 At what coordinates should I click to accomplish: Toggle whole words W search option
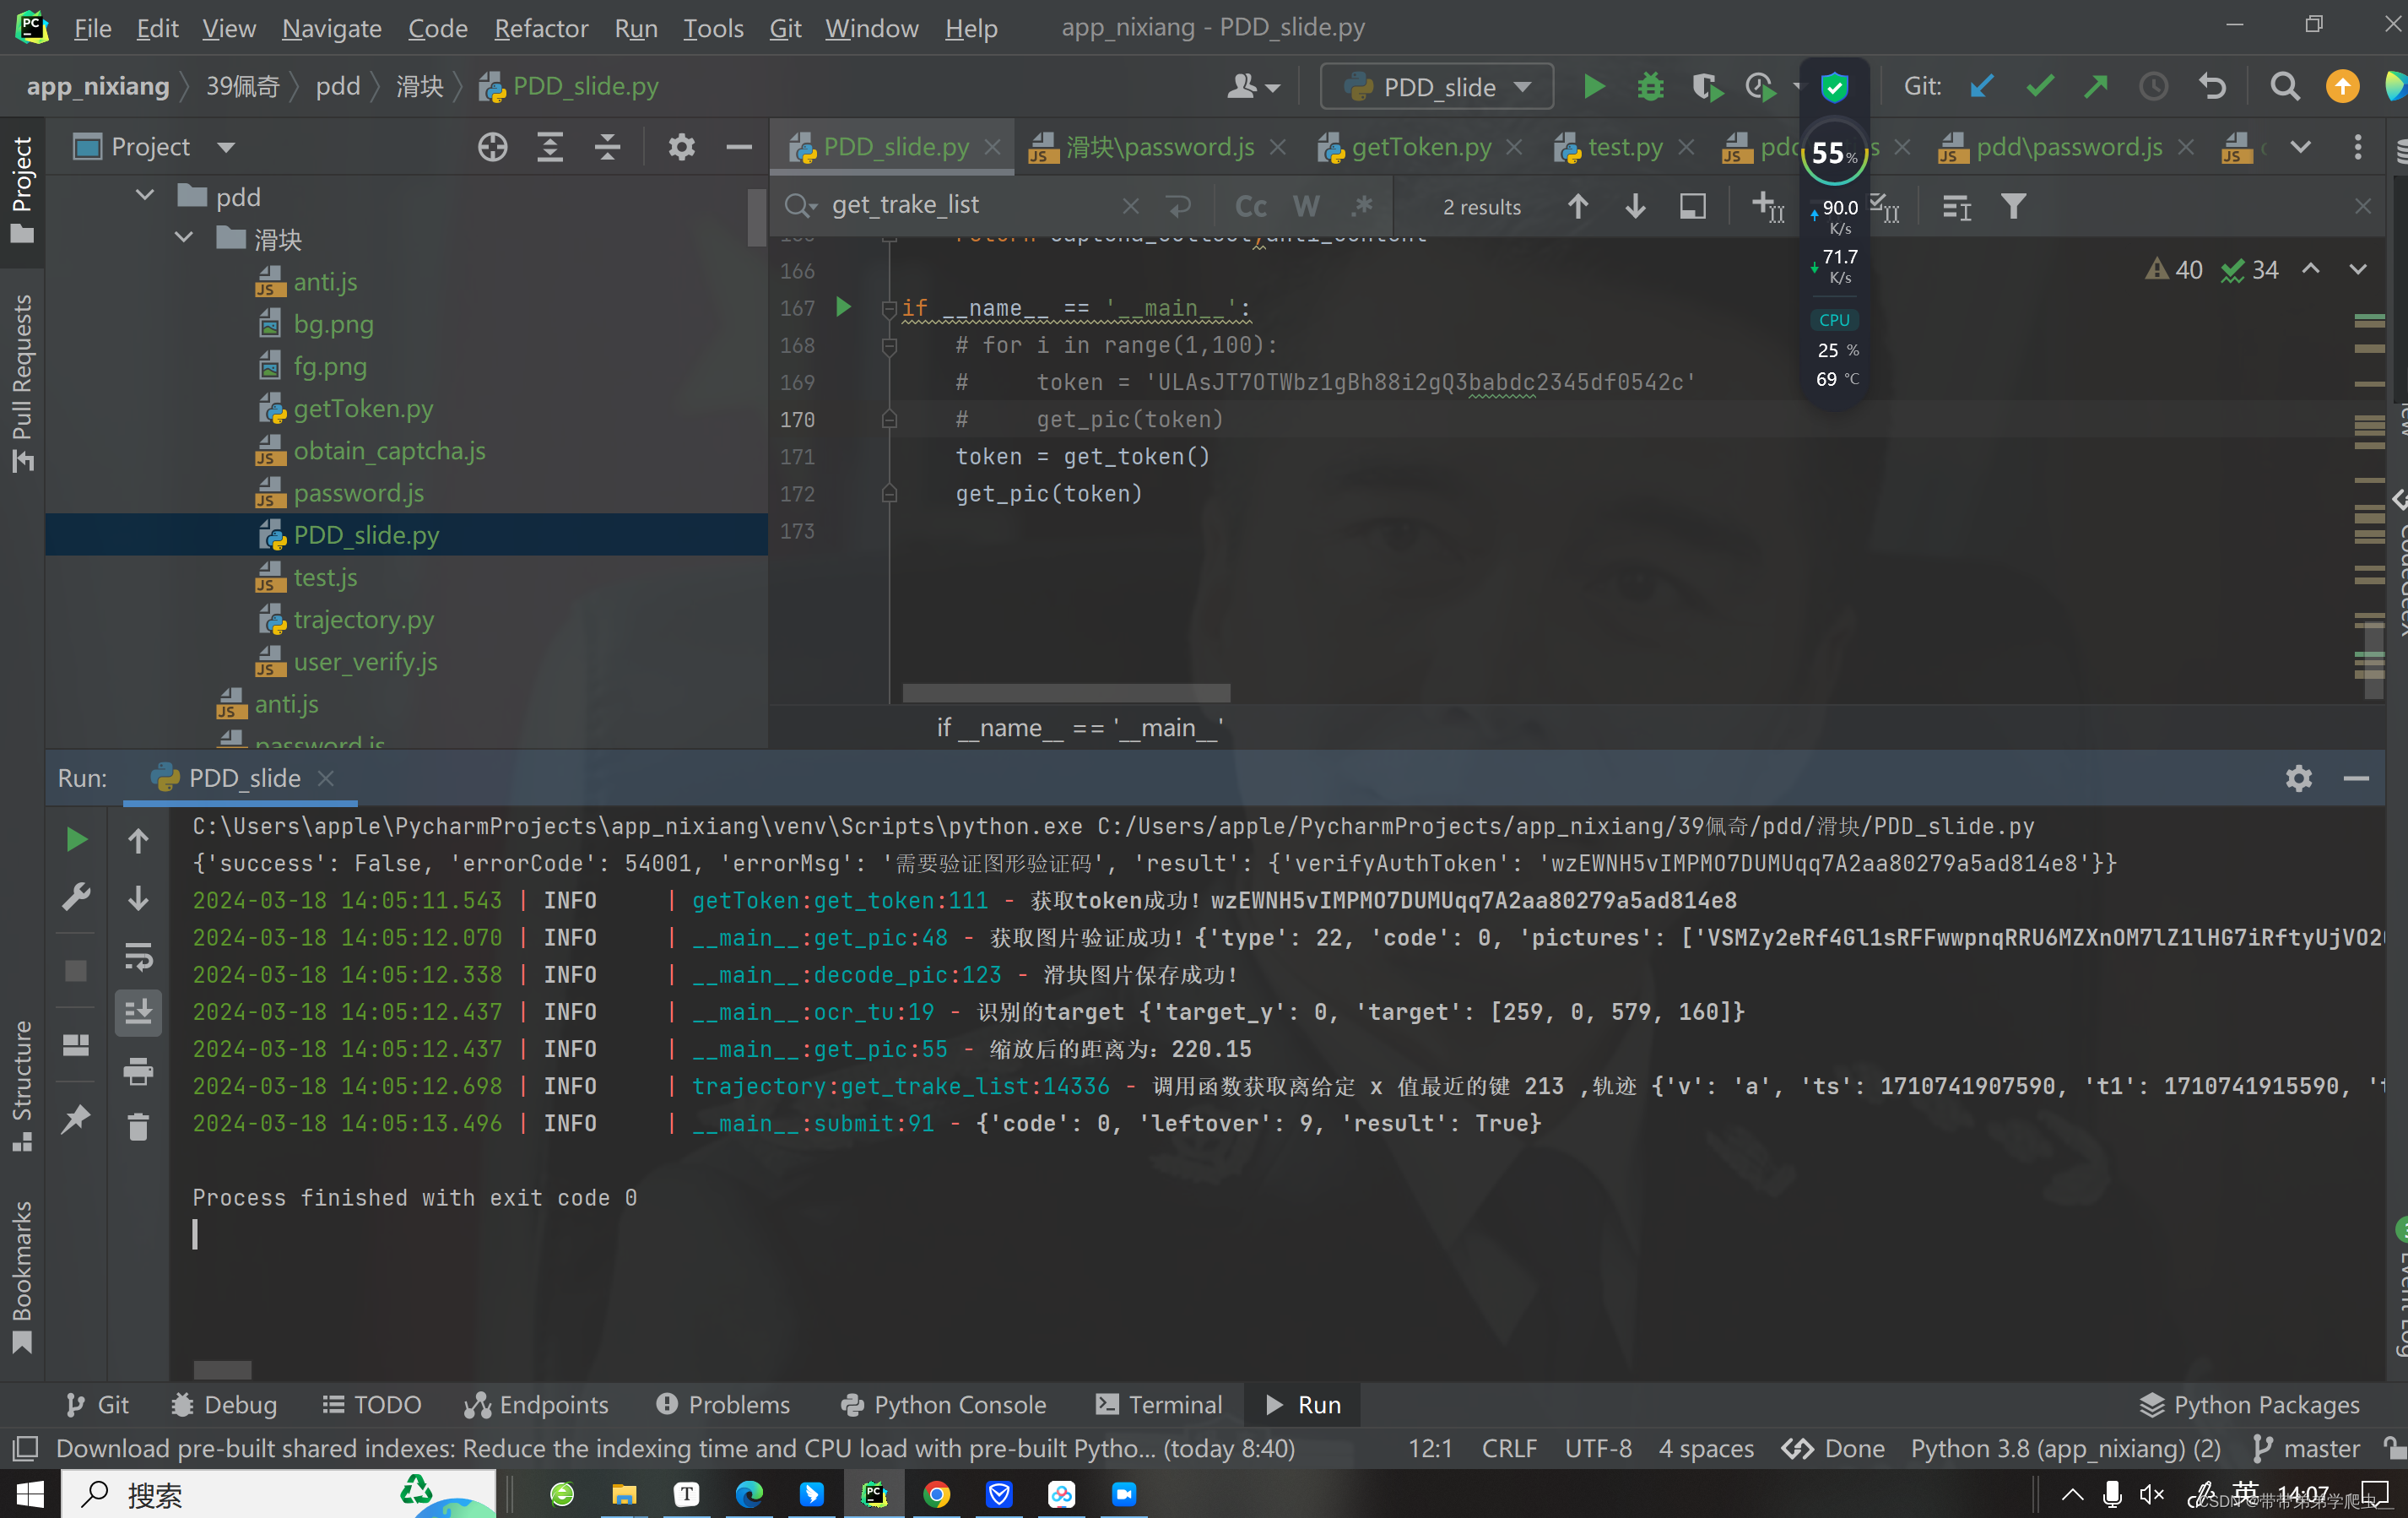pos(1306,206)
